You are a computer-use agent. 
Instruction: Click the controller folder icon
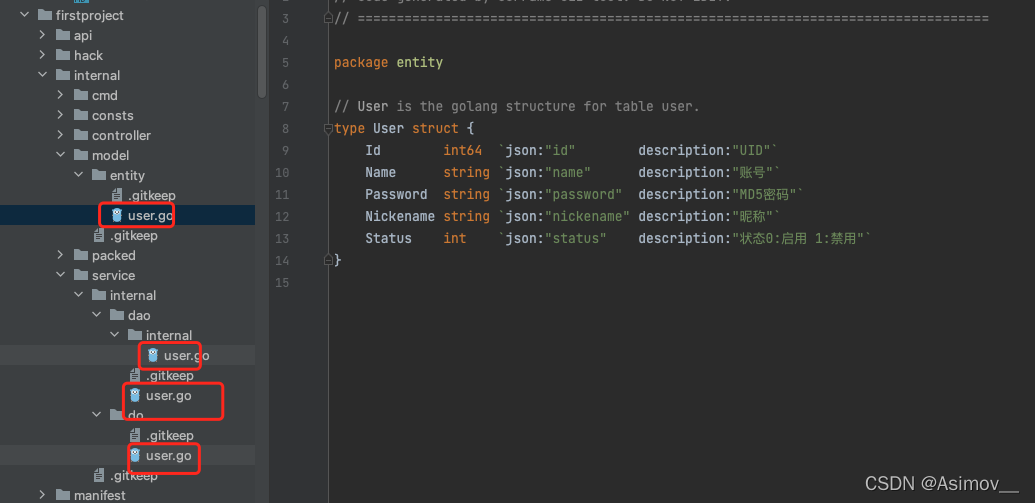tap(81, 135)
